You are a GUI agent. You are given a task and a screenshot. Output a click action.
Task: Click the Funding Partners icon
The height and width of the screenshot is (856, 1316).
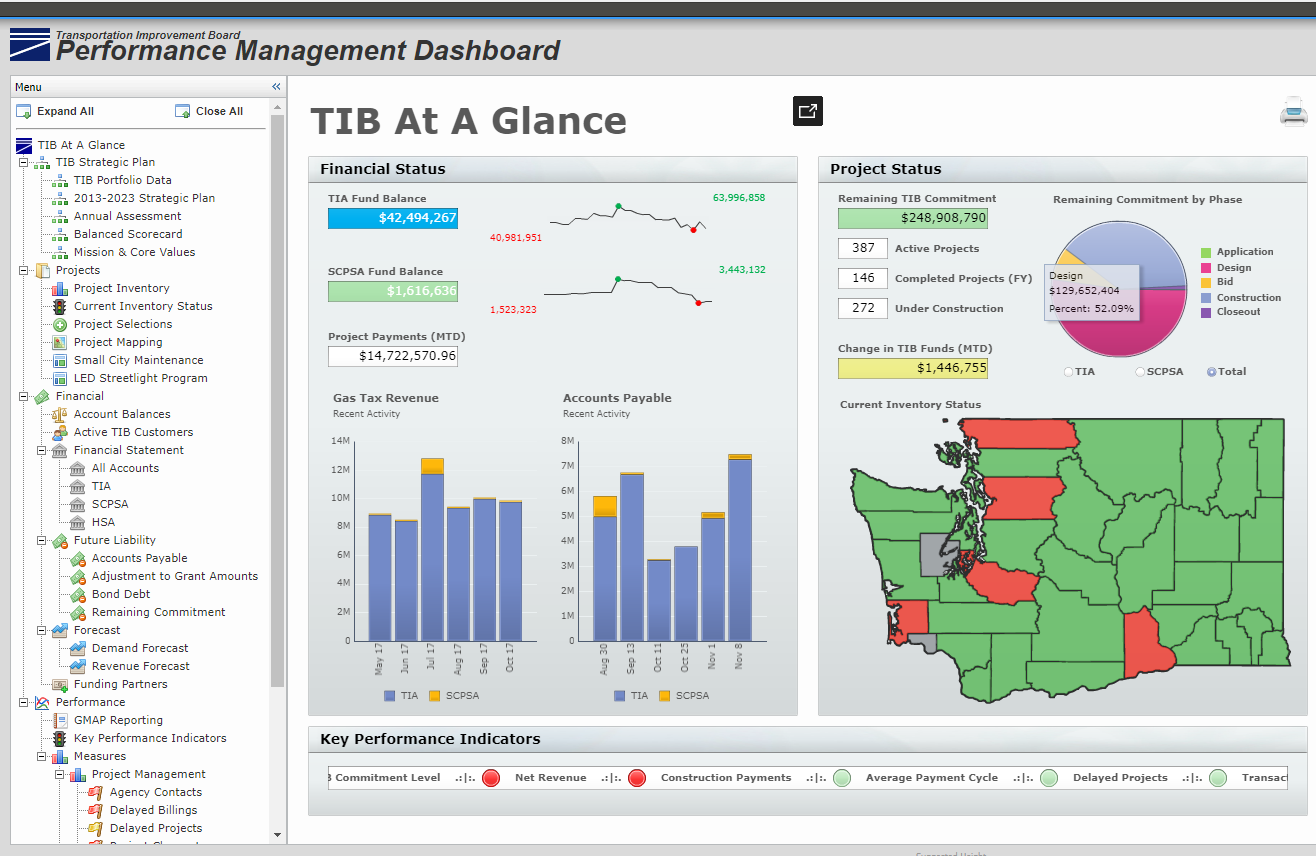60,685
